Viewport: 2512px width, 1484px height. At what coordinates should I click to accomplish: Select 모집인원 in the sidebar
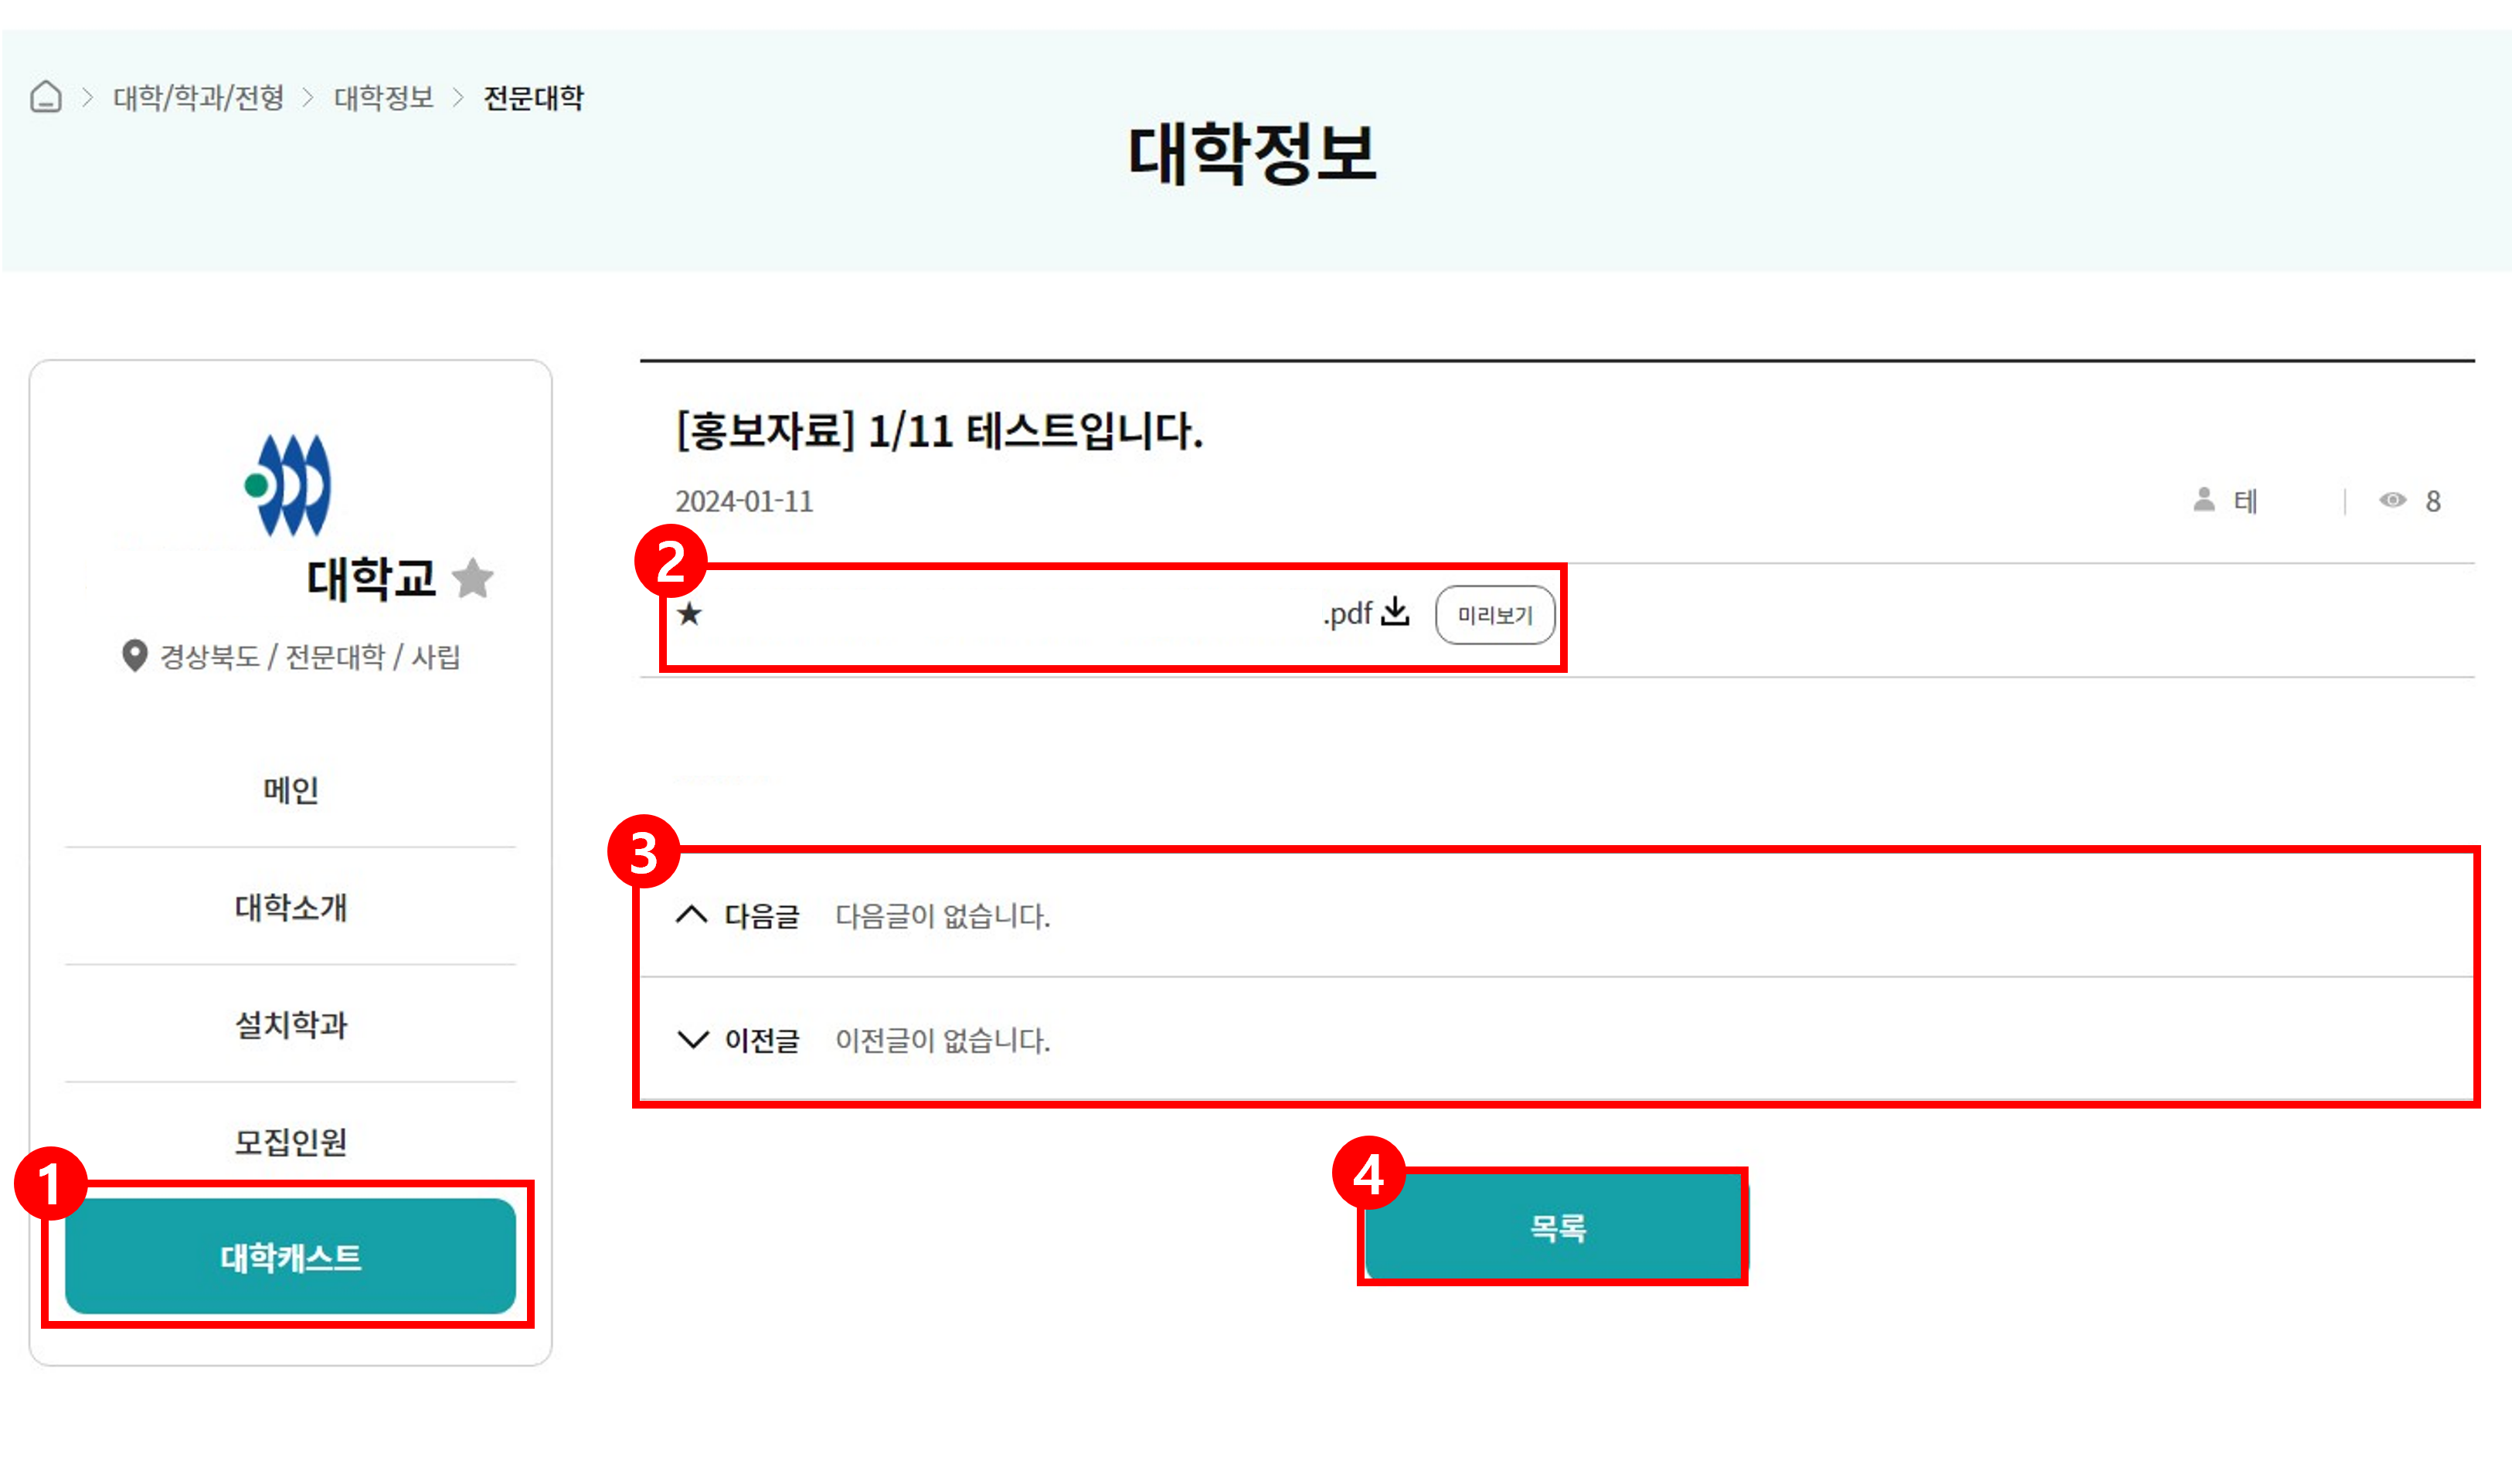click(290, 1141)
